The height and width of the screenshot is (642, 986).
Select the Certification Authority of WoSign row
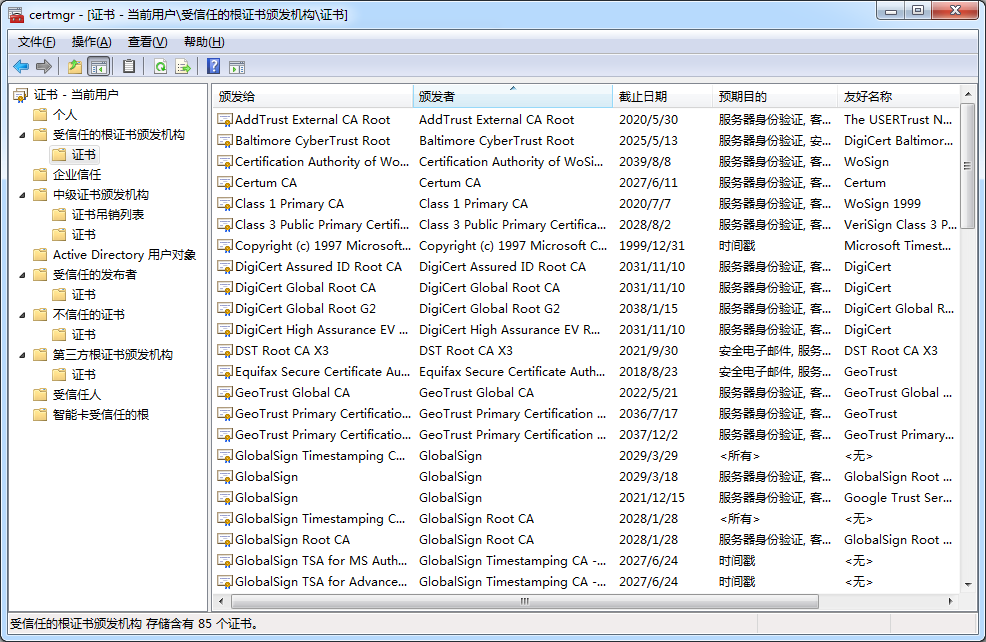[586, 162]
